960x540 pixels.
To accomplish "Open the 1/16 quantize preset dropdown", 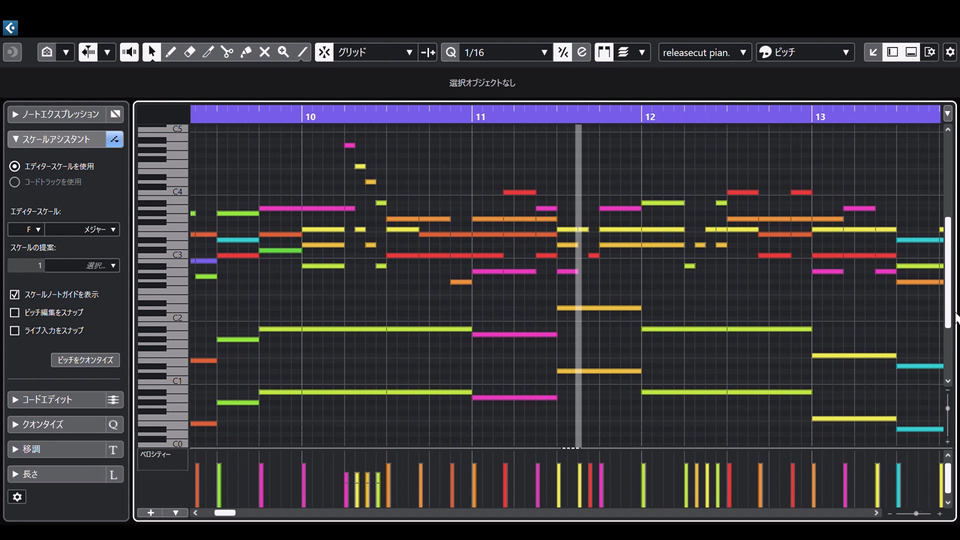I will 505,52.
